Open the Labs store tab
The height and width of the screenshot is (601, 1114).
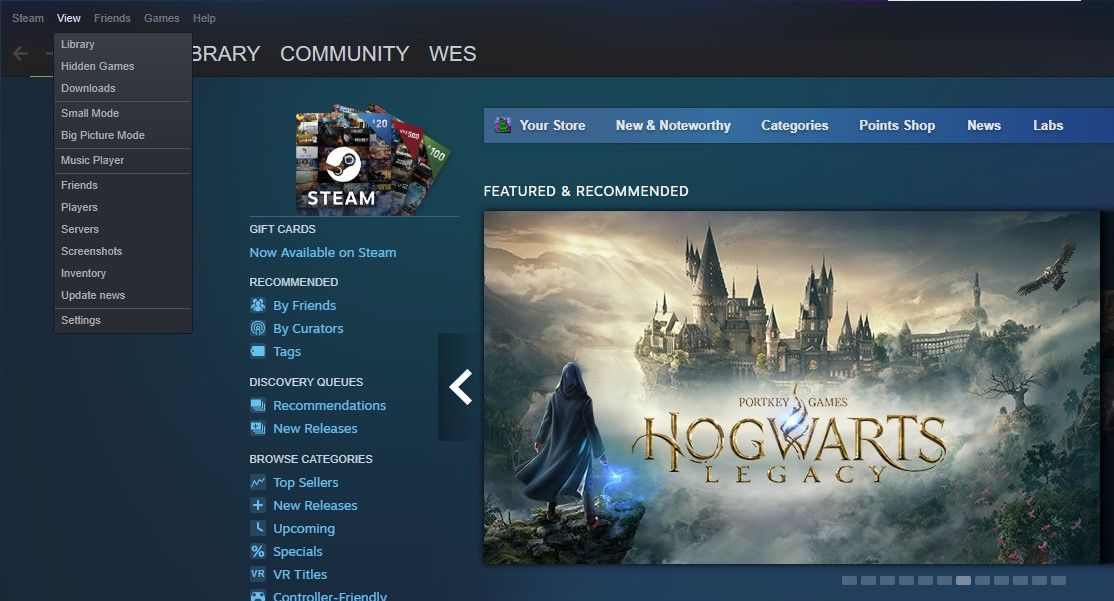click(1048, 125)
